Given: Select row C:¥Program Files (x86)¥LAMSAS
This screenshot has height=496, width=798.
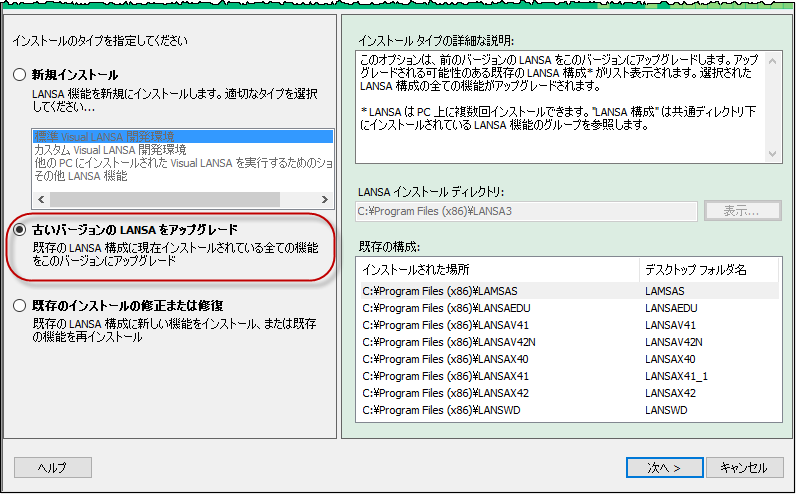Looking at the screenshot, I should 569,291.
